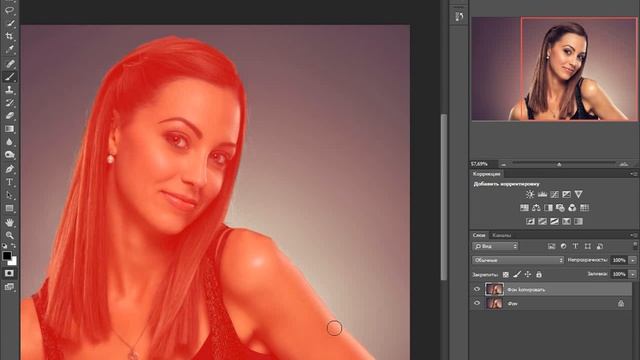Image resolution: width=640 pixels, height=360 pixels.
Task: Add a Posterize adjustment layer
Action: [x=542, y=221]
